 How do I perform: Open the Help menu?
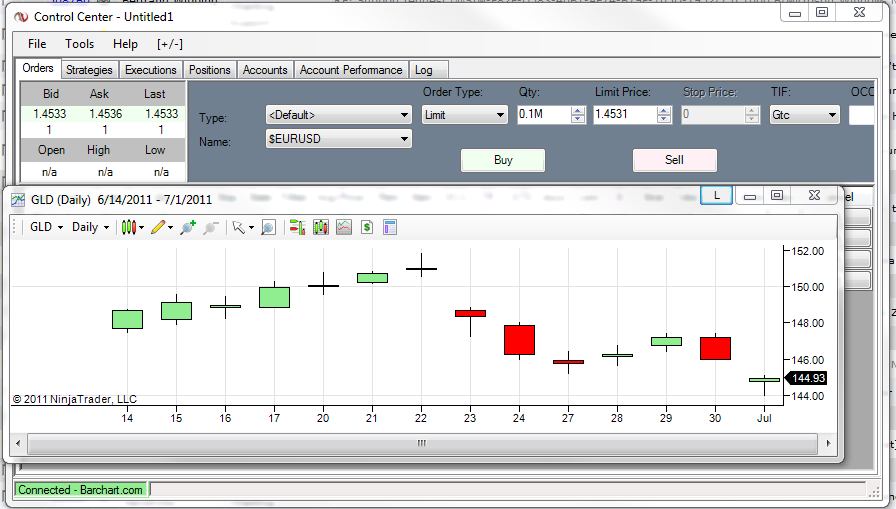tap(125, 44)
